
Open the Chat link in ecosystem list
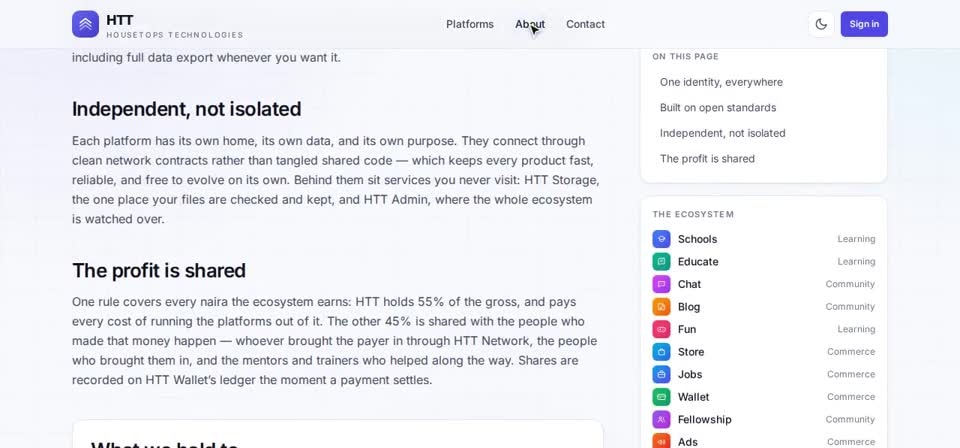(689, 285)
